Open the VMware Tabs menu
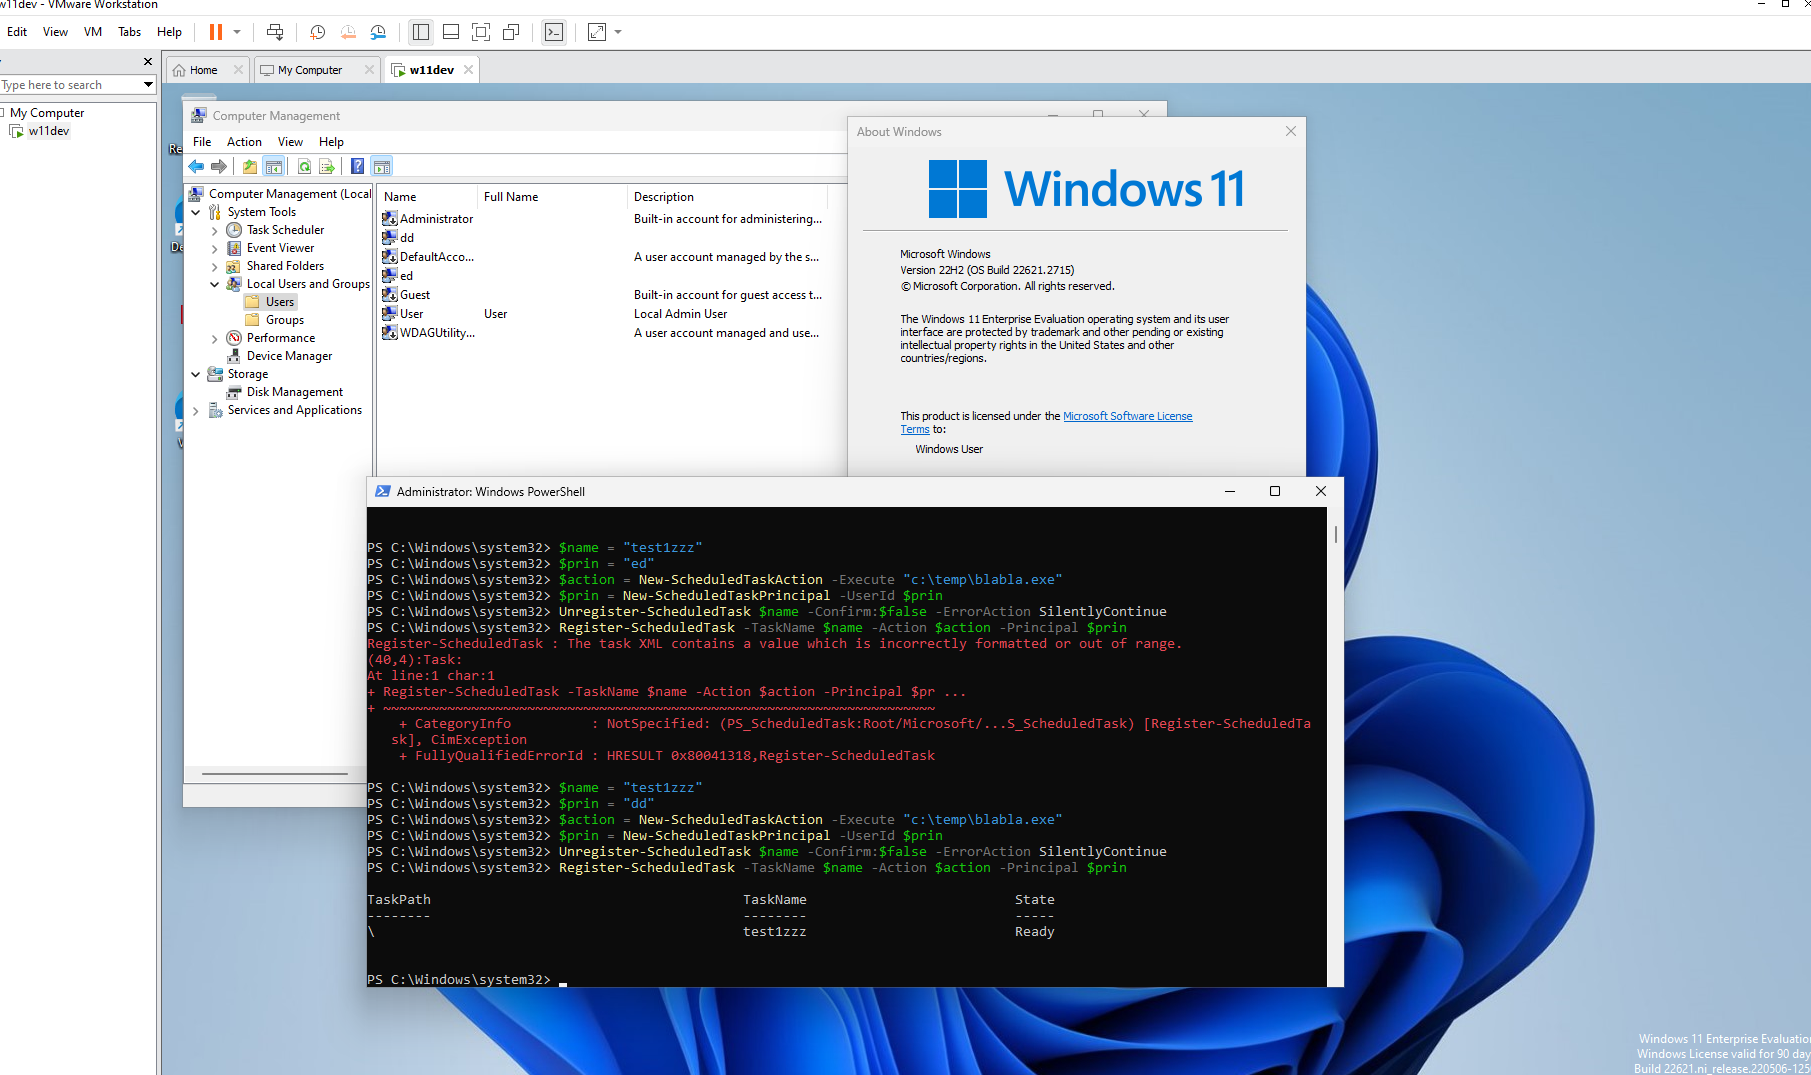 click(130, 32)
